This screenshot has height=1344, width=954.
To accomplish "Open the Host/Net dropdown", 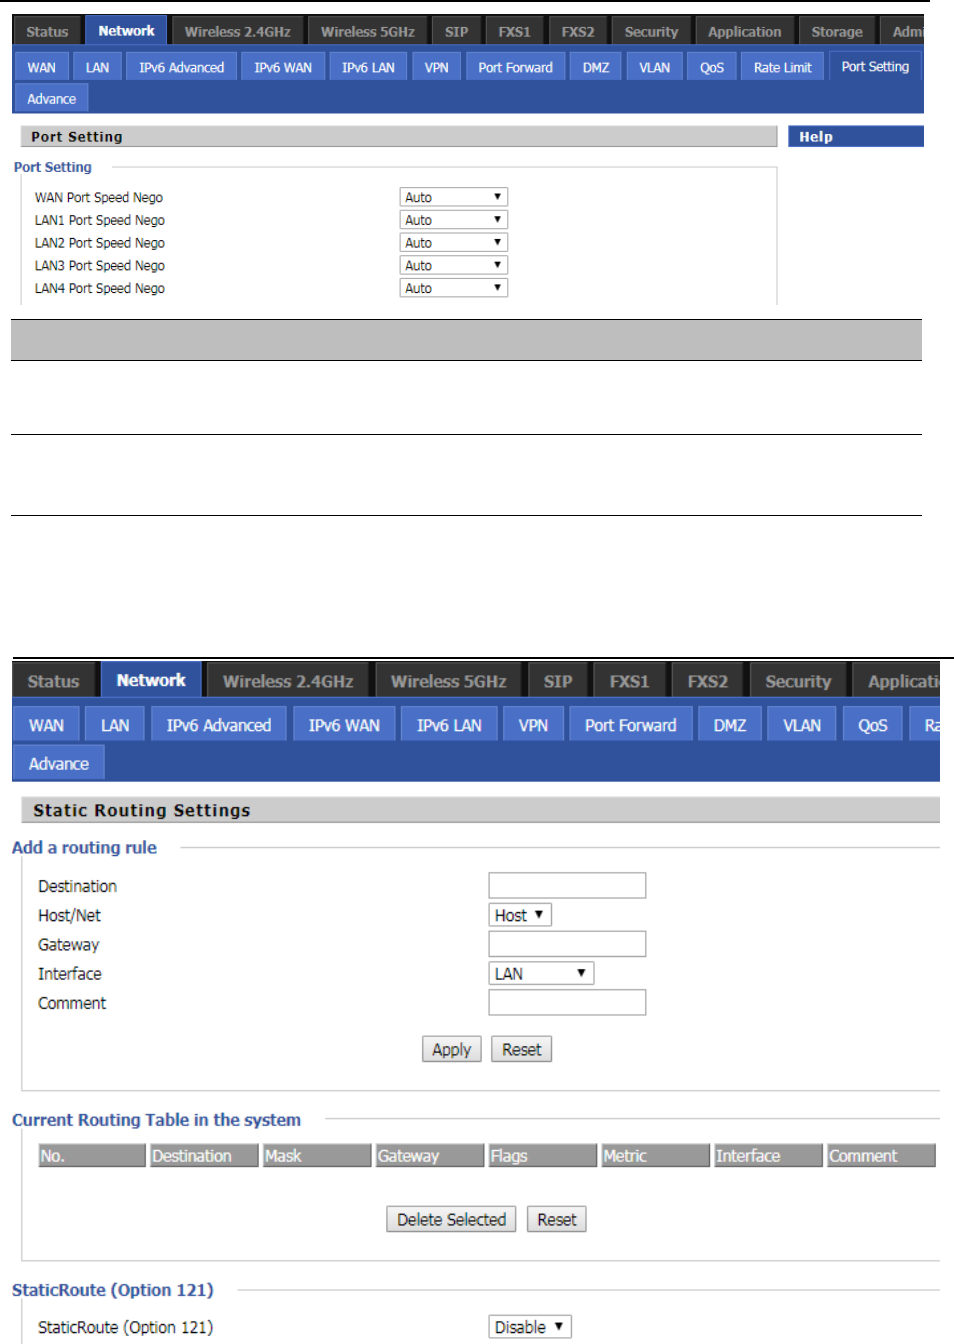I will pos(520,915).
